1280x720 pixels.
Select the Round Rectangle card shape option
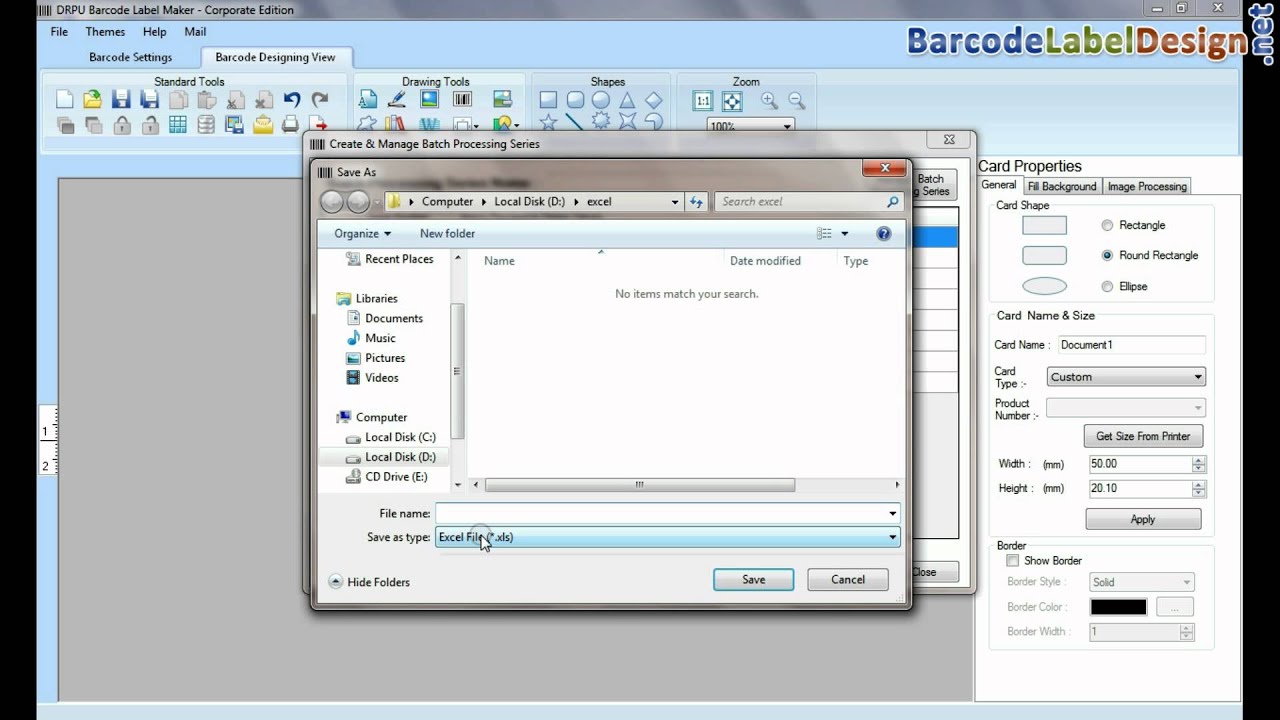pos(1107,255)
